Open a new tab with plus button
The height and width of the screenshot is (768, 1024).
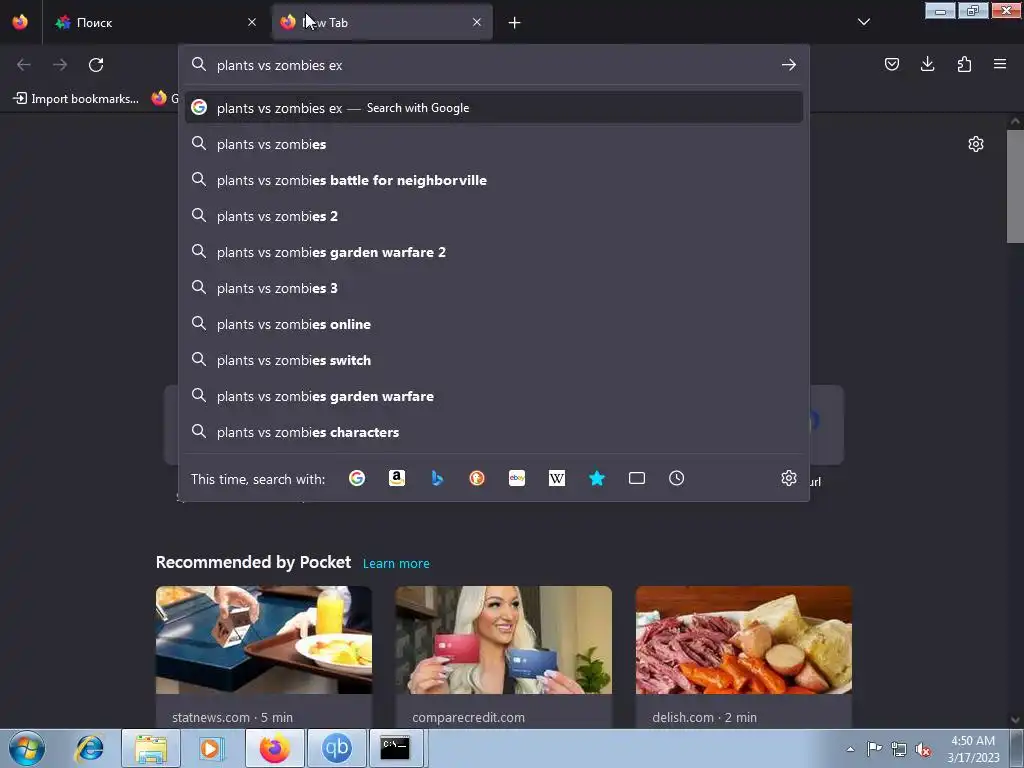(515, 23)
